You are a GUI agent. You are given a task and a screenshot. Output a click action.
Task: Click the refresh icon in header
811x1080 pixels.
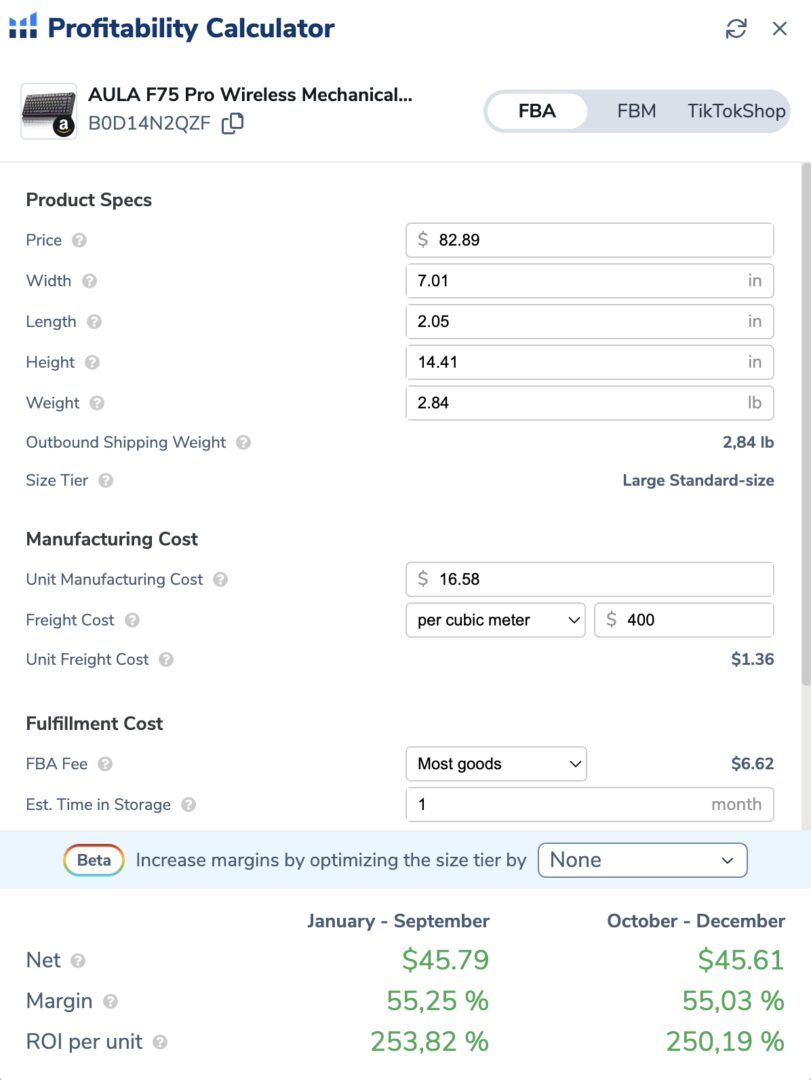736,29
